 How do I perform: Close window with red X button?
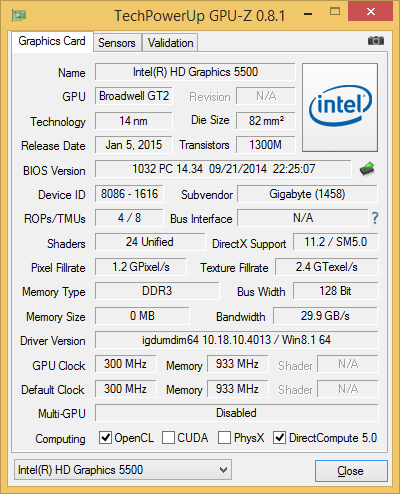click(x=370, y=11)
